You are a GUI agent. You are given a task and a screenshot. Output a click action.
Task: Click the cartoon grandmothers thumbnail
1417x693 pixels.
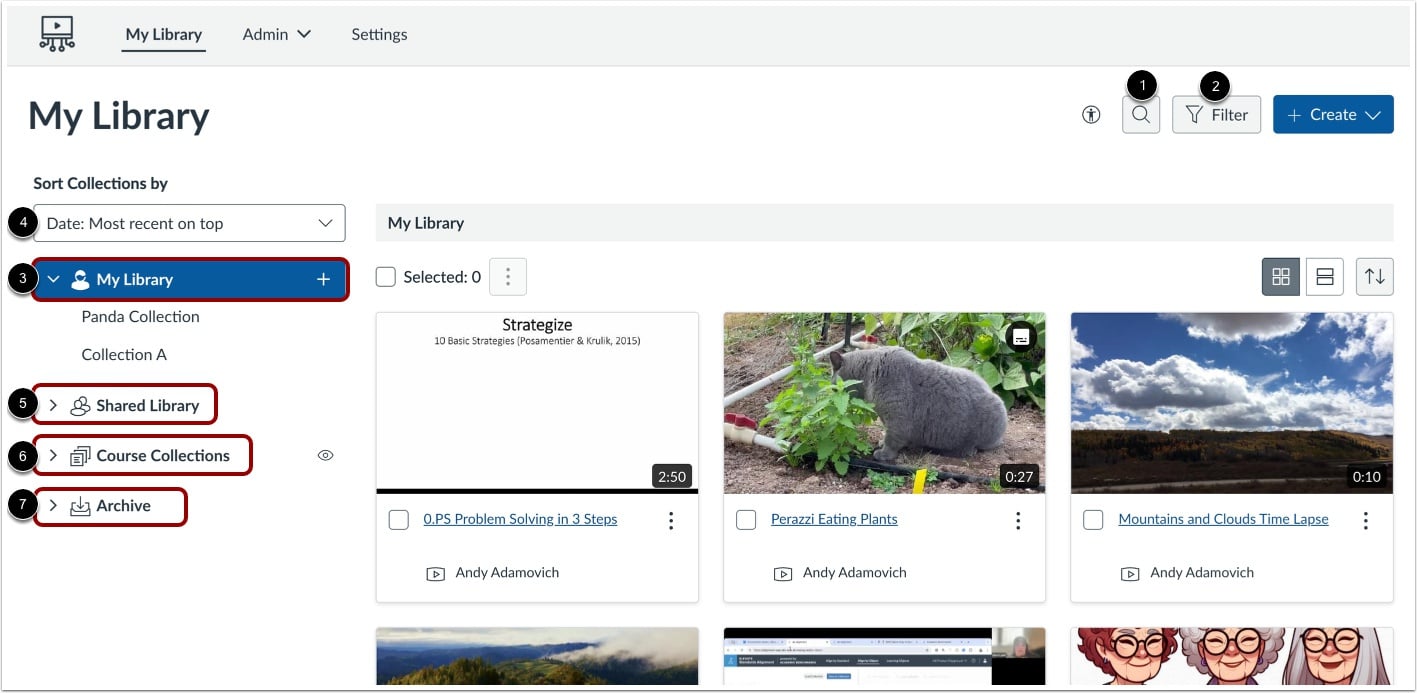1231,657
